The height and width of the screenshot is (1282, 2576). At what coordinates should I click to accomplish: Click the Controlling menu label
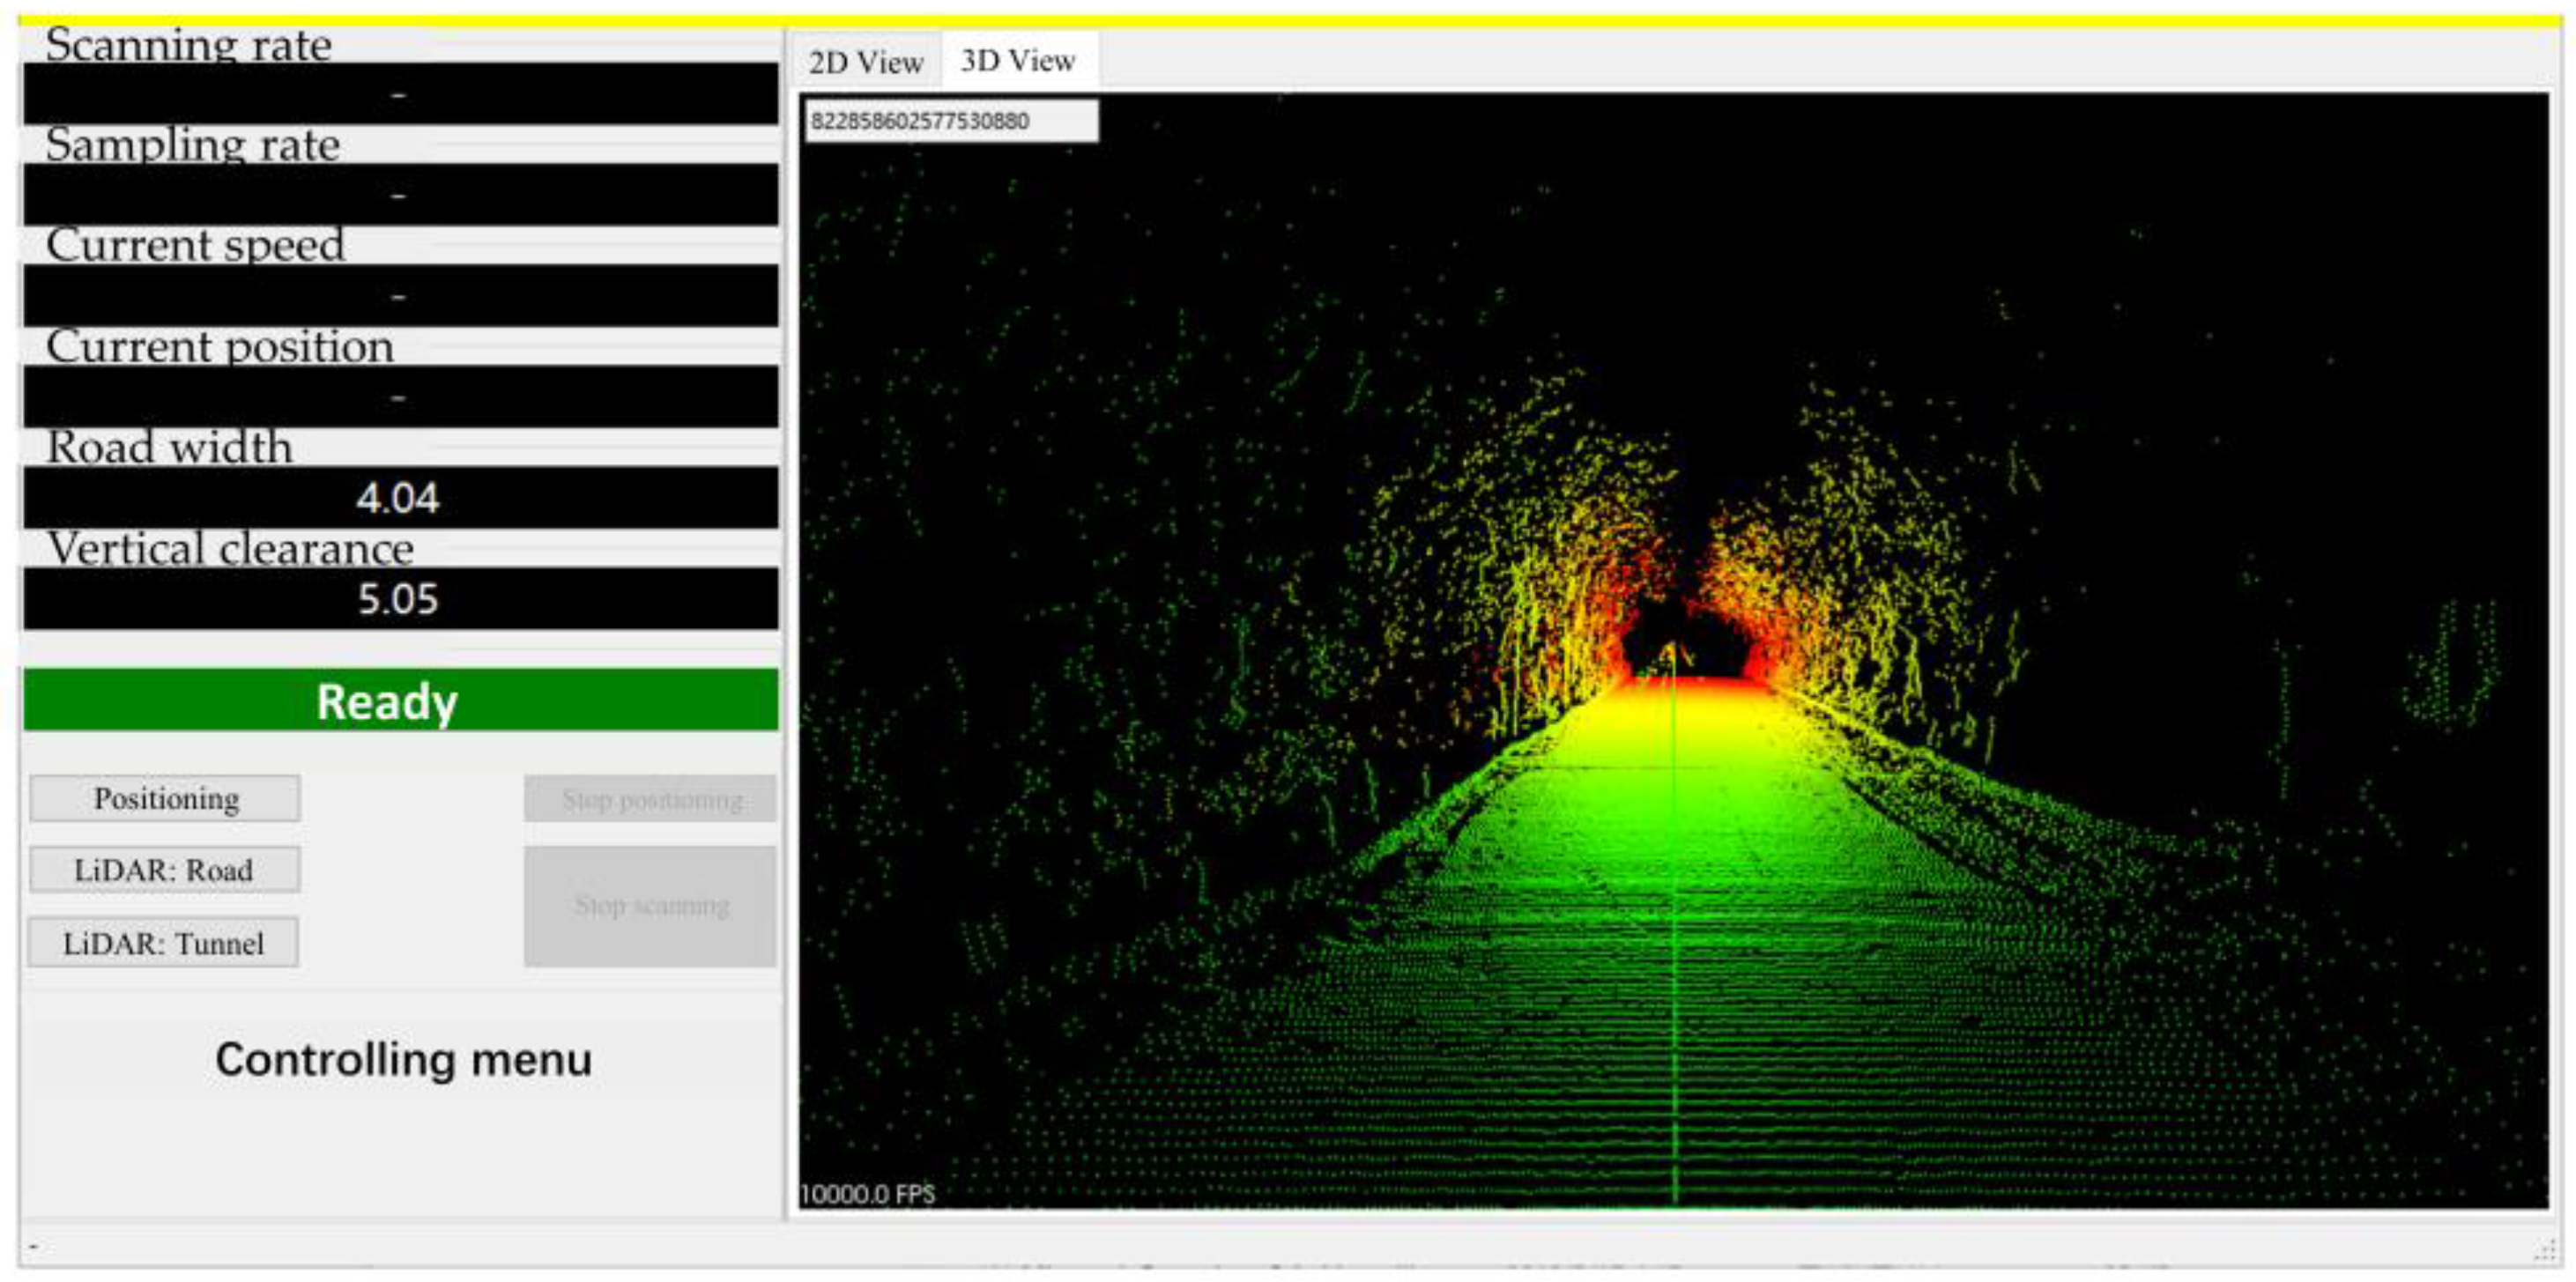(403, 1060)
